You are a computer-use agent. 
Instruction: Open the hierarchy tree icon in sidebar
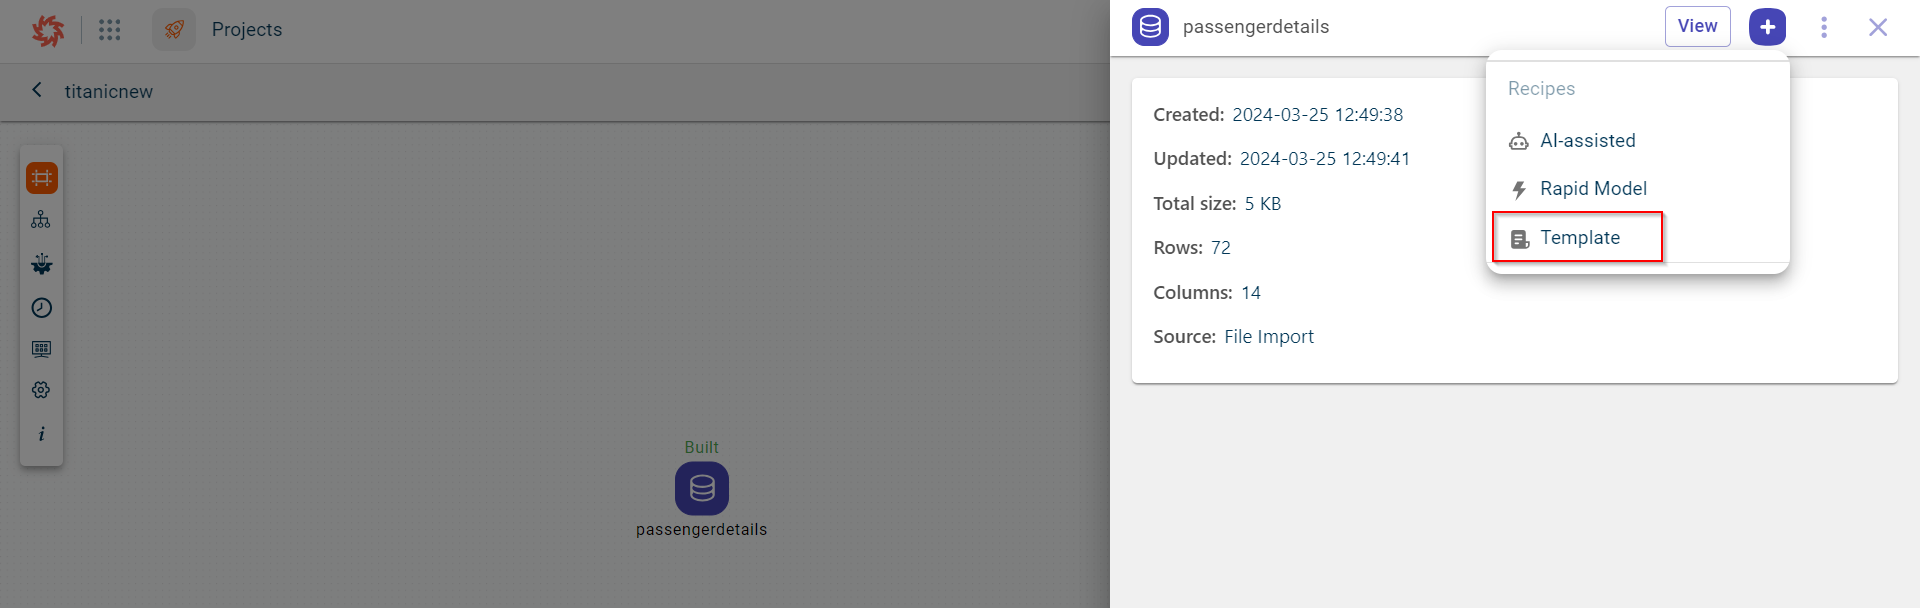41,220
